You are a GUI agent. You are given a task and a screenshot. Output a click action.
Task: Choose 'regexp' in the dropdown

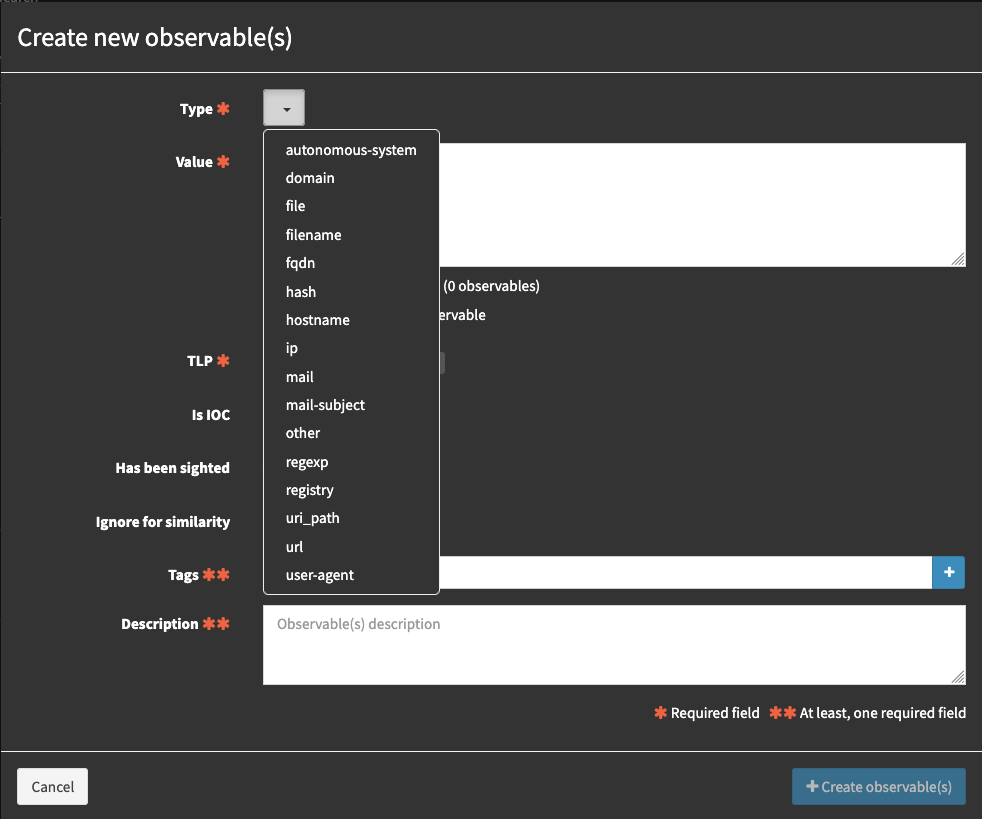click(x=307, y=462)
